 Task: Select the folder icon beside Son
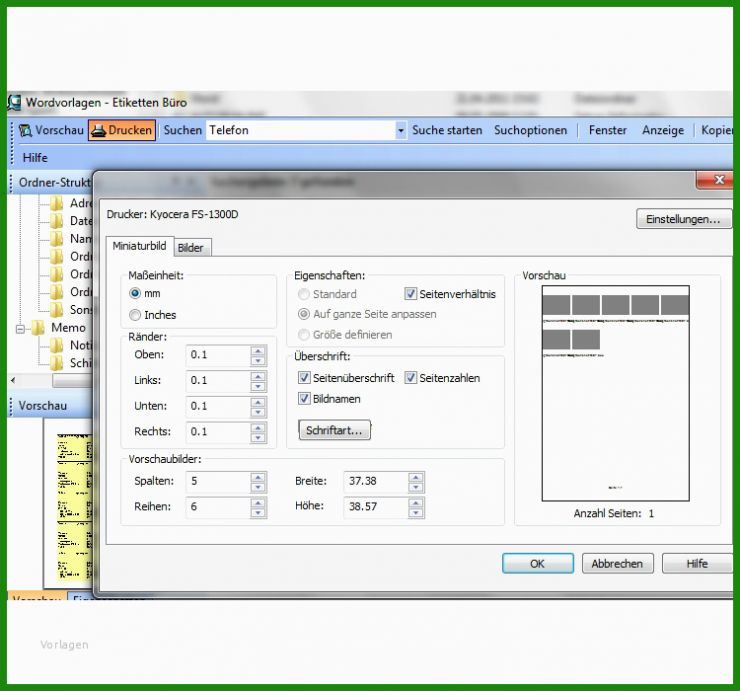(57, 310)
